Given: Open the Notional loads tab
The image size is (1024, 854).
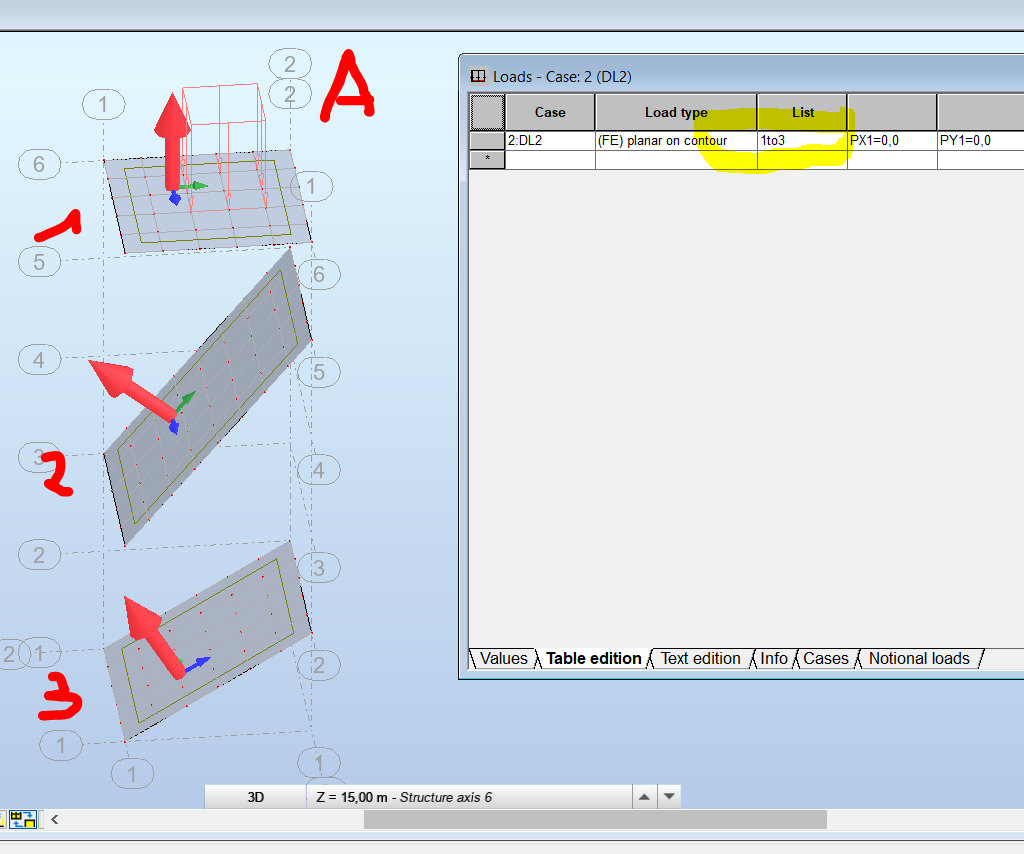Looking at the screenshot, I should [x=919, y=658].
